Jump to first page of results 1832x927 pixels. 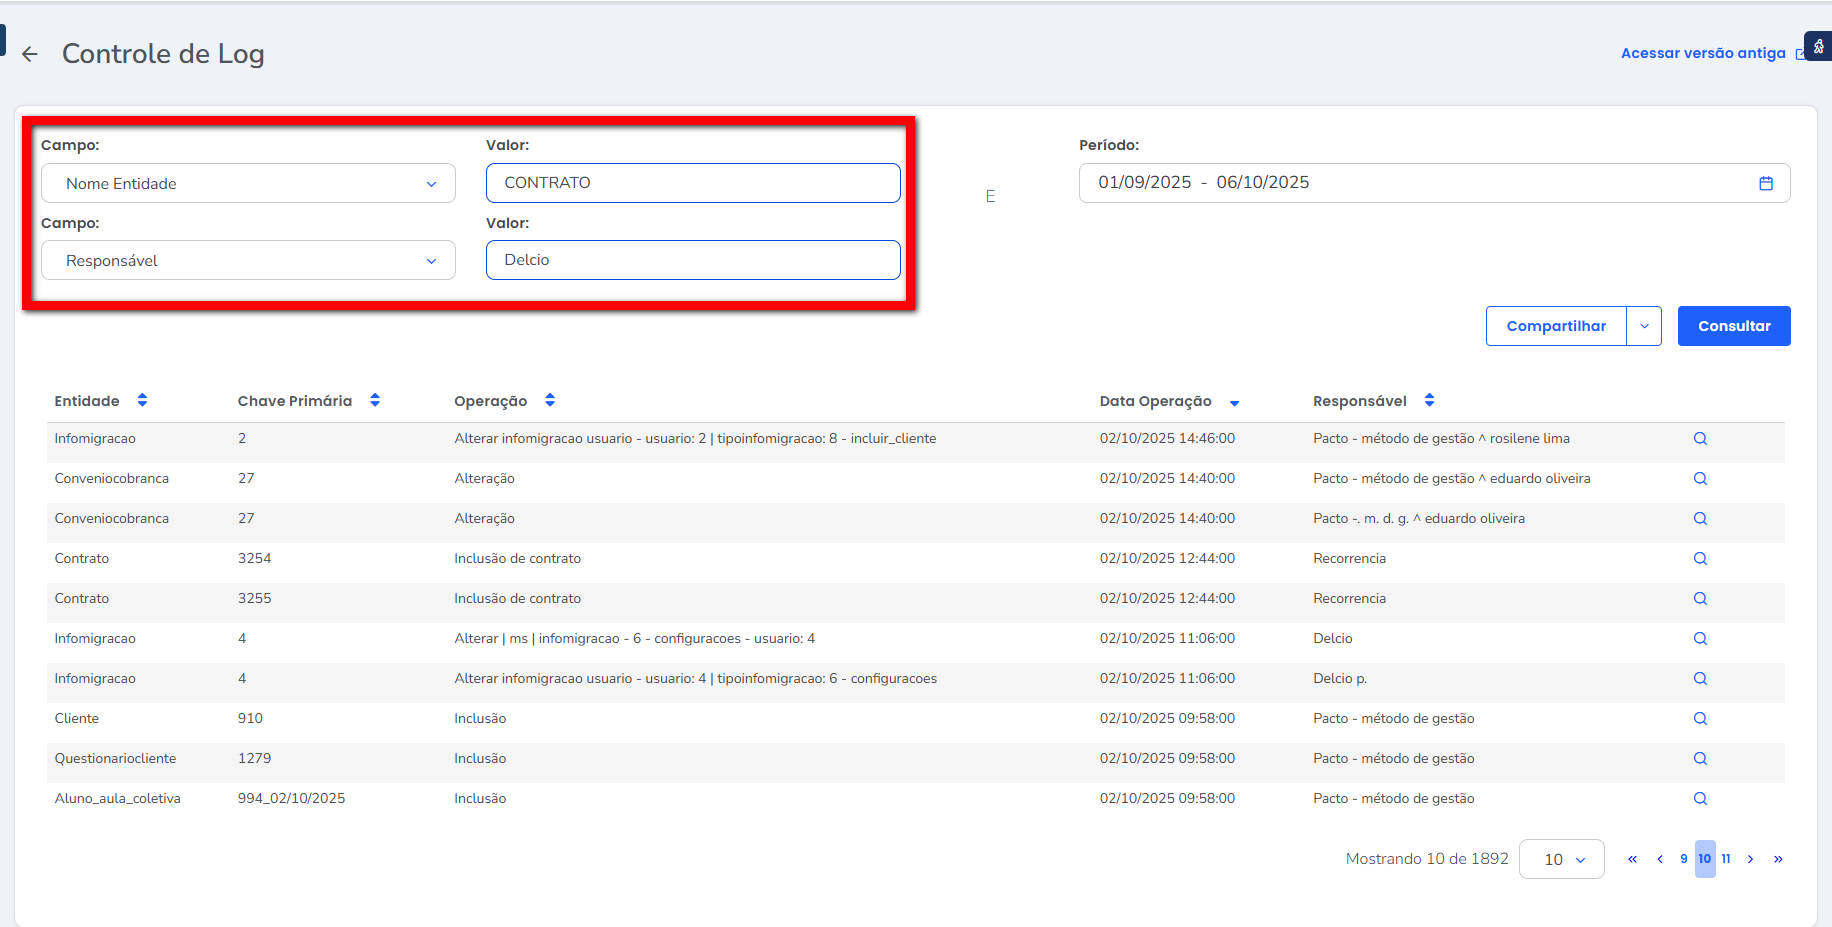[1632, 859]
